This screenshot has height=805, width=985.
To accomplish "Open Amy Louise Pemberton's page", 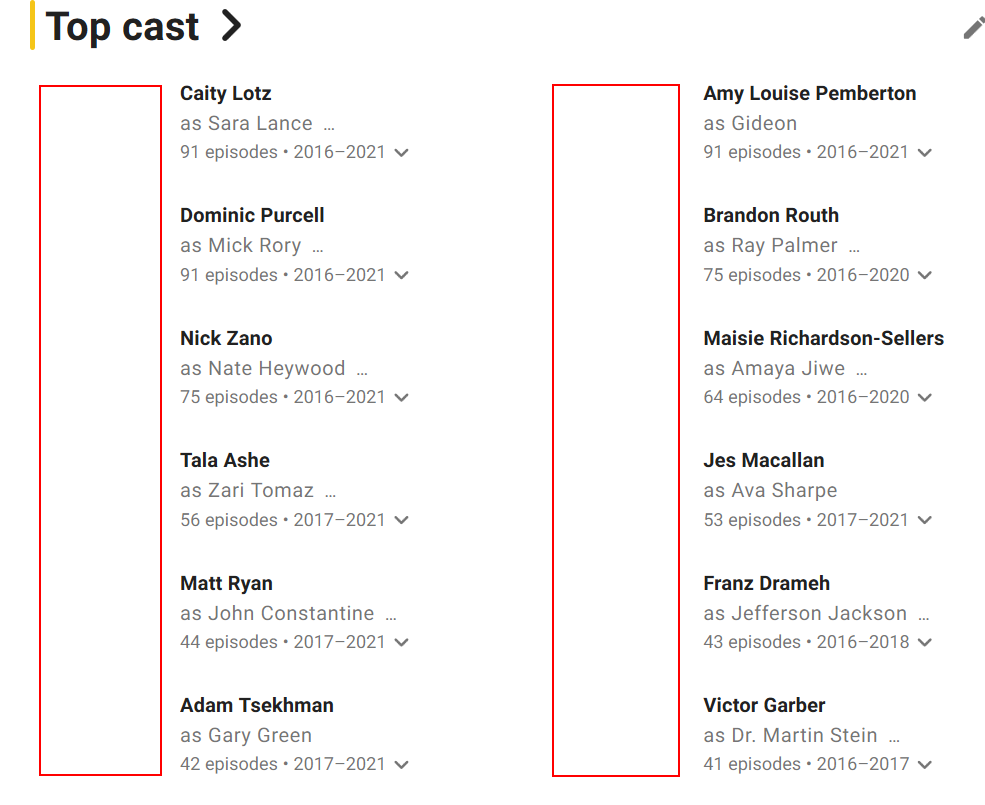I will click(x=809, y=93).
